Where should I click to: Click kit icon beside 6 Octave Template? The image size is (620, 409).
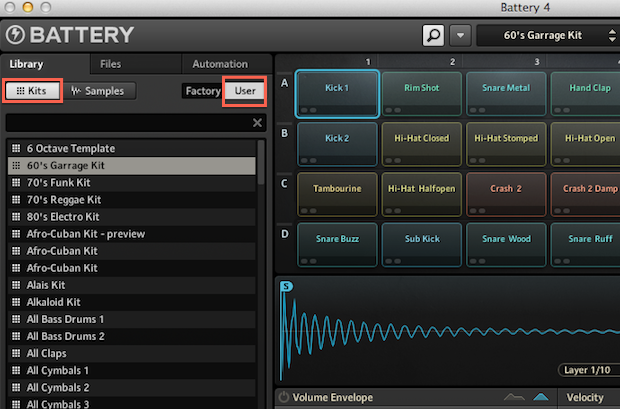pyautogui.click(x=16, y=148)
